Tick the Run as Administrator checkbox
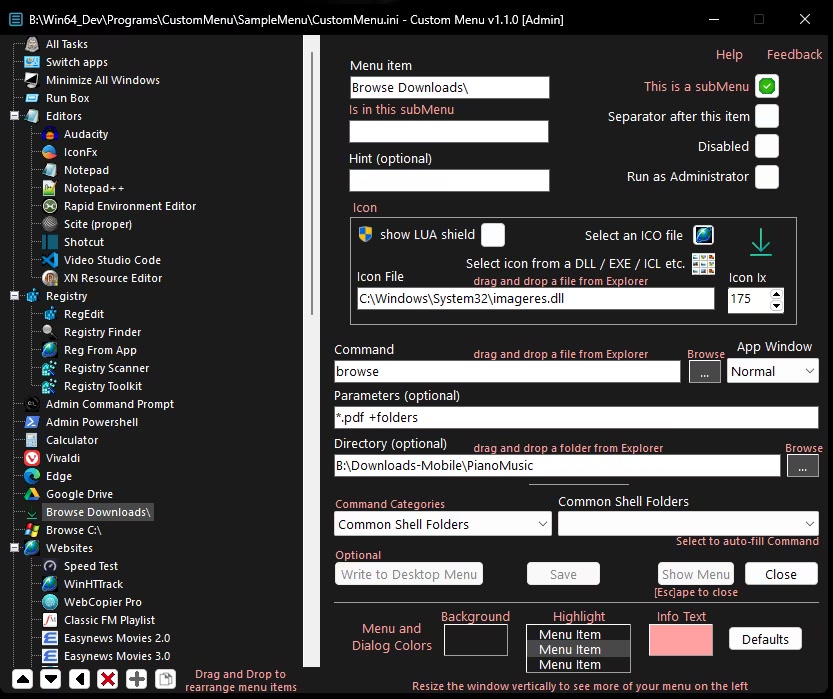The height and width of the screenshot is (699, 833). point(767,176)
